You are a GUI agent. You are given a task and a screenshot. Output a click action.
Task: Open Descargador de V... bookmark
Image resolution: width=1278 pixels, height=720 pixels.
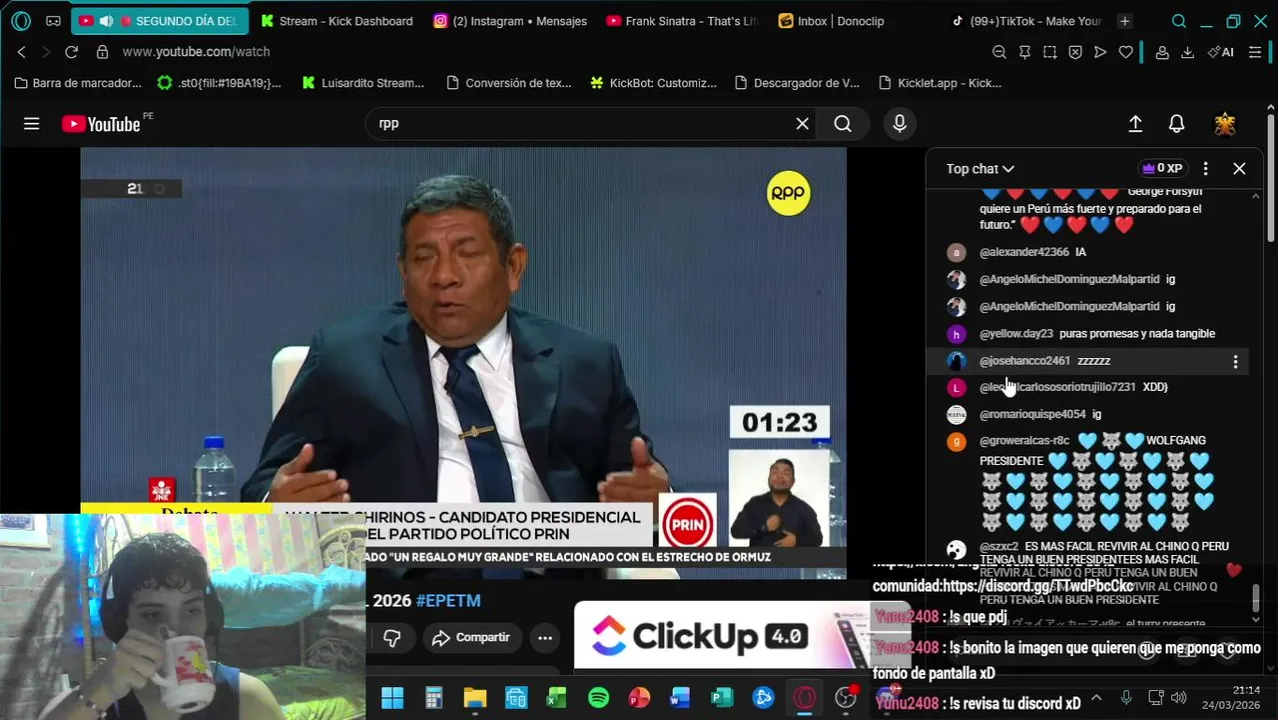point(797,83)
